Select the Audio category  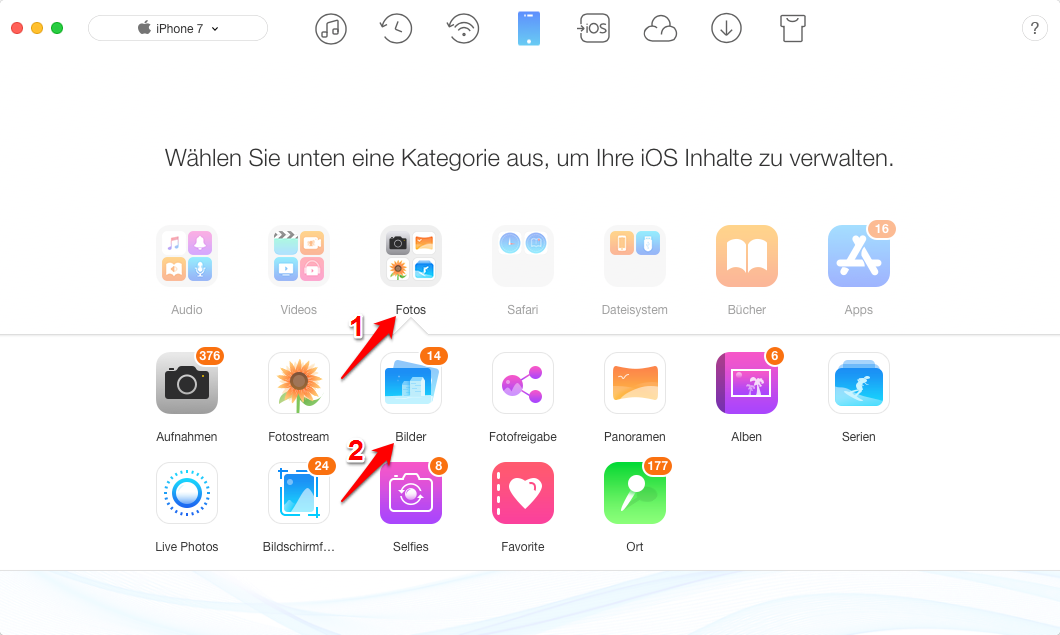click(187, 256)
